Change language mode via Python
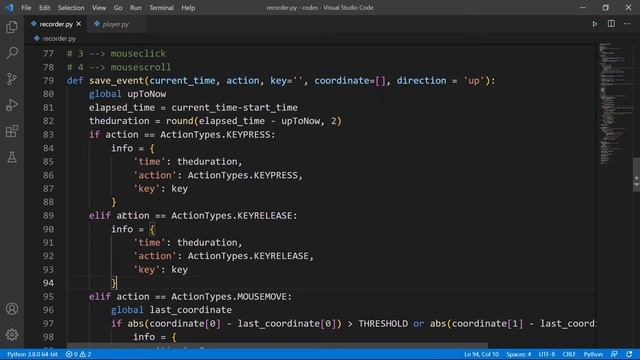The height and width of the screenshot is (360, 640). 593,354
